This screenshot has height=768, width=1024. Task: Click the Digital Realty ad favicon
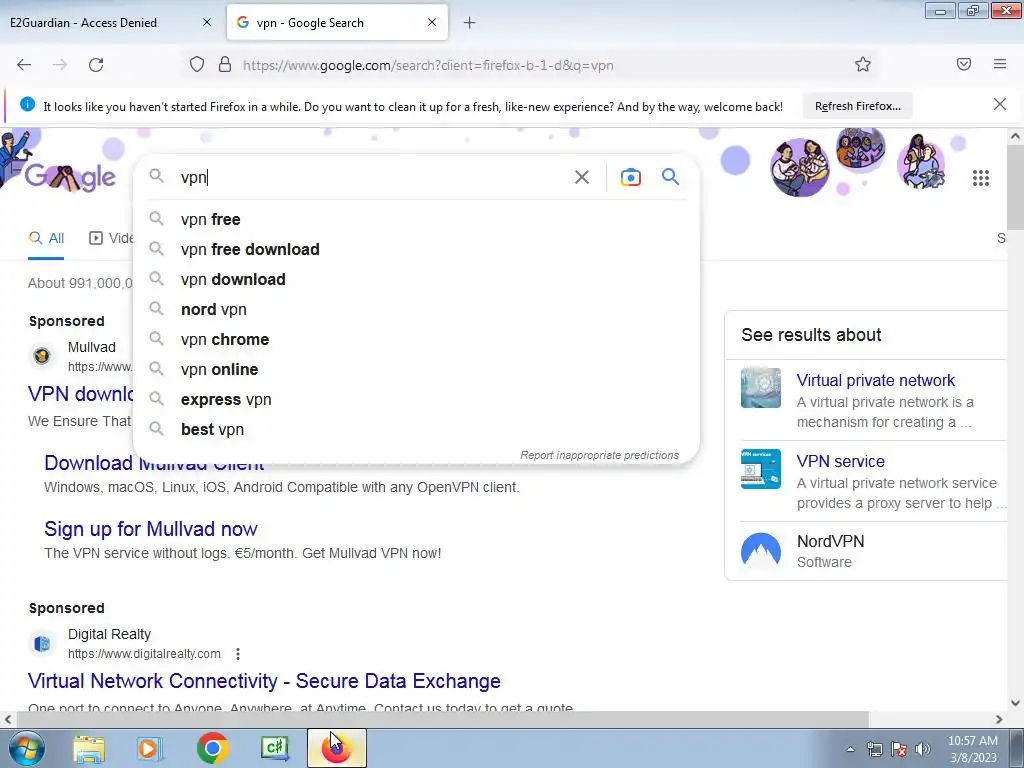[42, 643]
